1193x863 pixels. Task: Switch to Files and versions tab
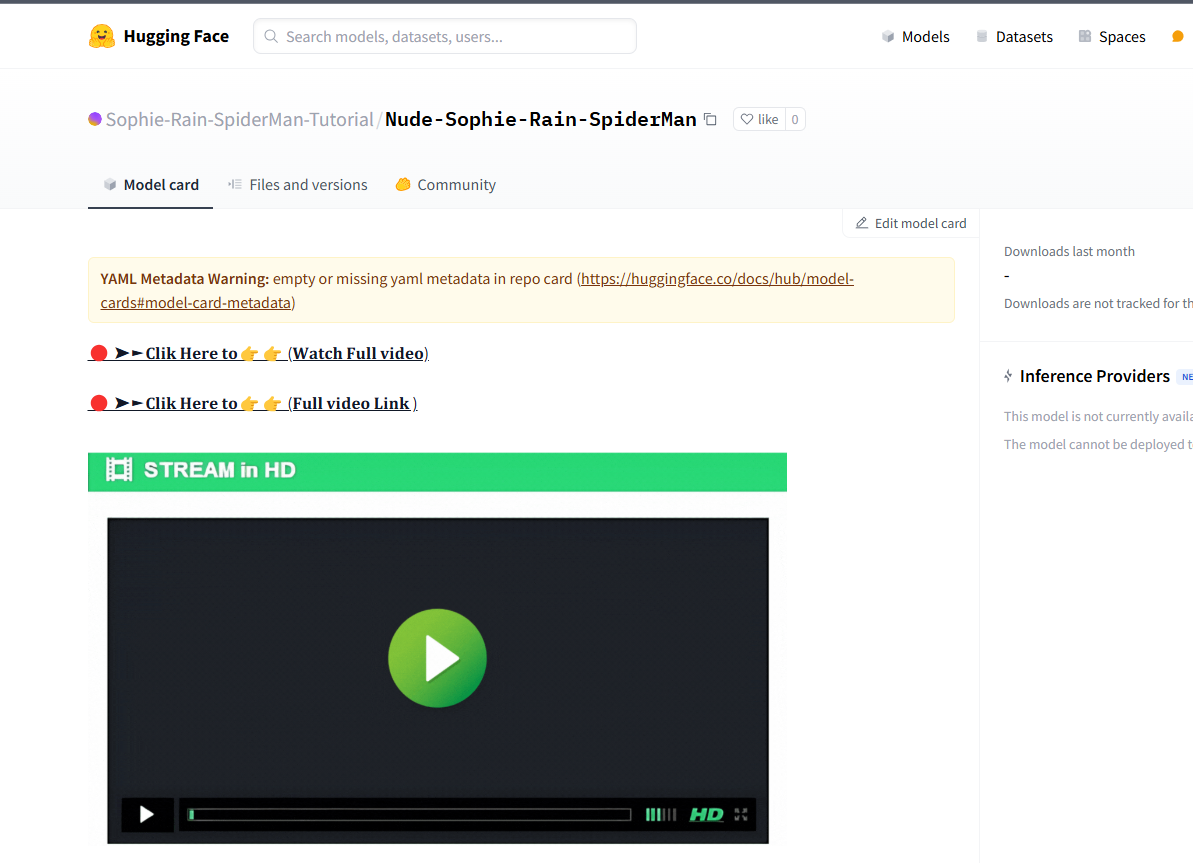pyautogui.click(x=297, y=185)
